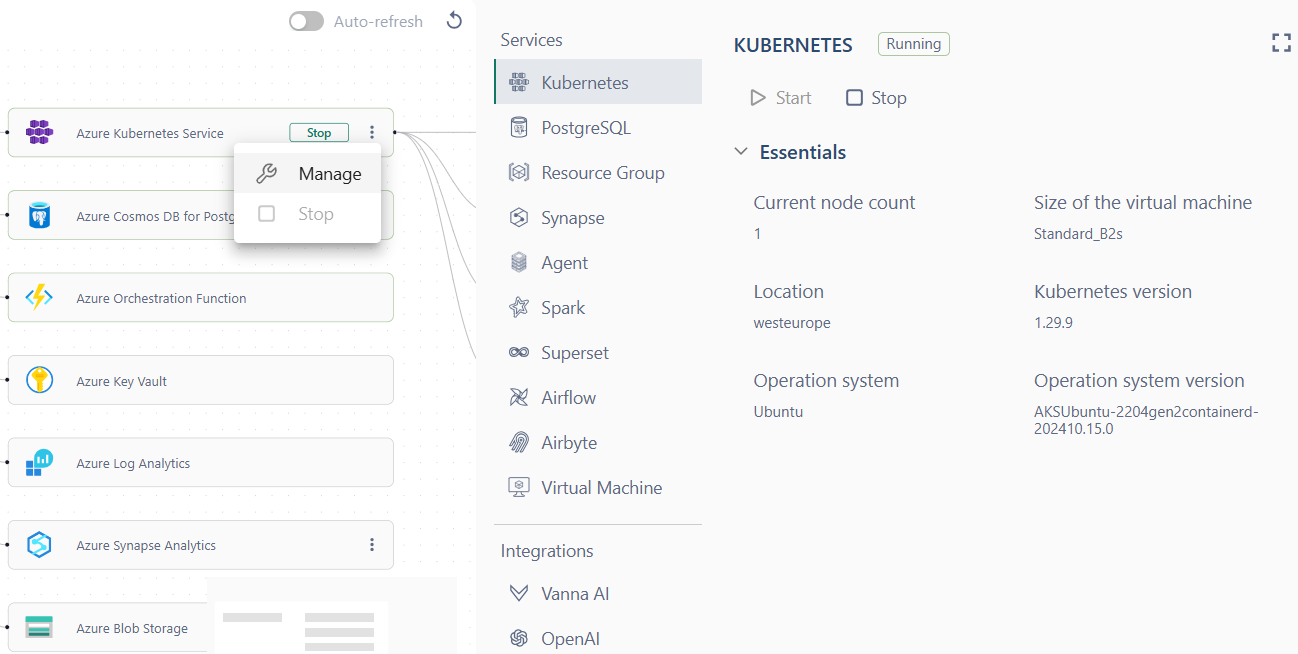The height and width of the screenshot is (654, 1298).
Task: Click the Airflow pinwheel icon in Services
Action: [x=519, y=397]
